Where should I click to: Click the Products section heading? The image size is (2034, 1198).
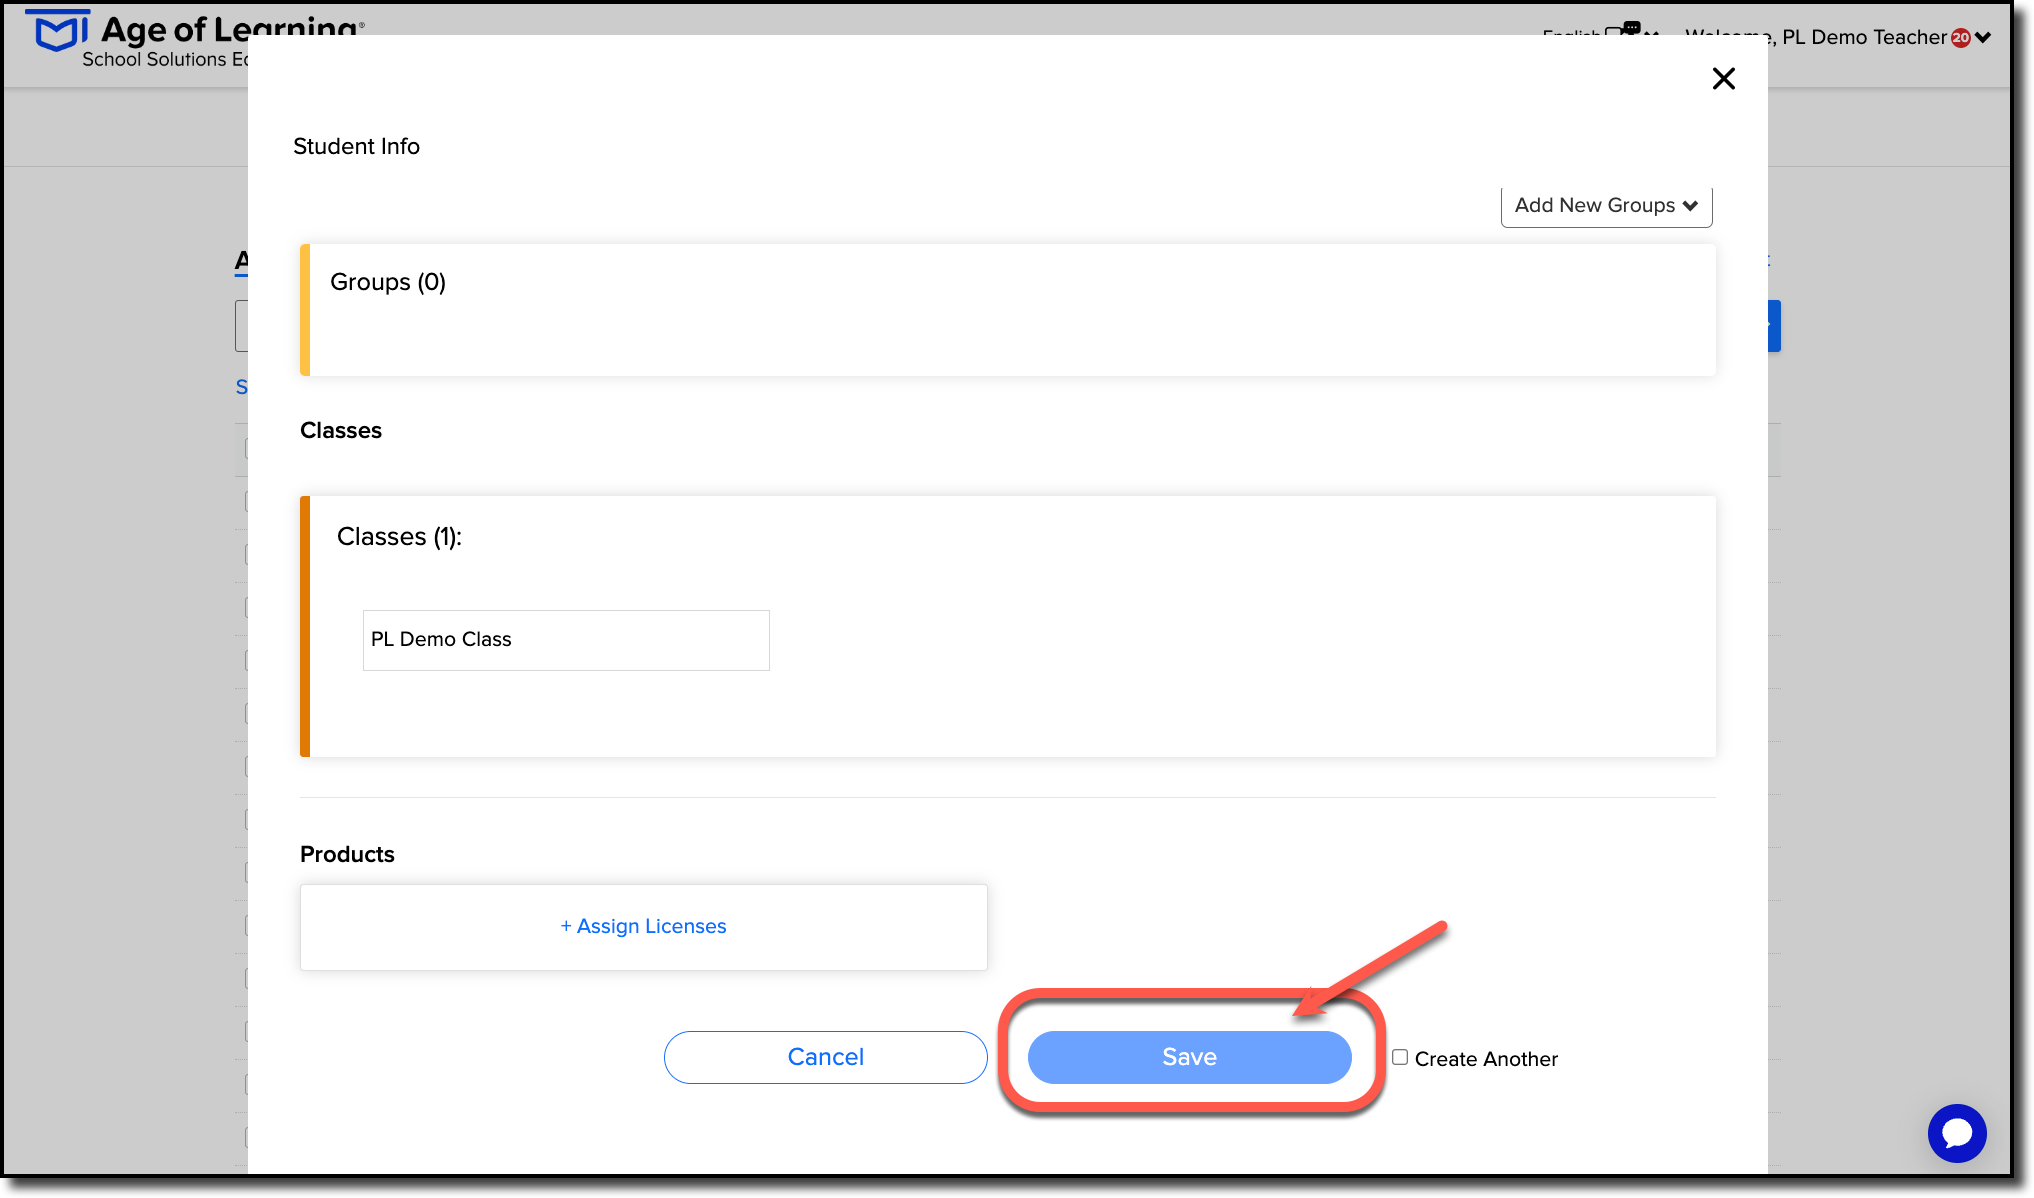[x=347, y=854]
